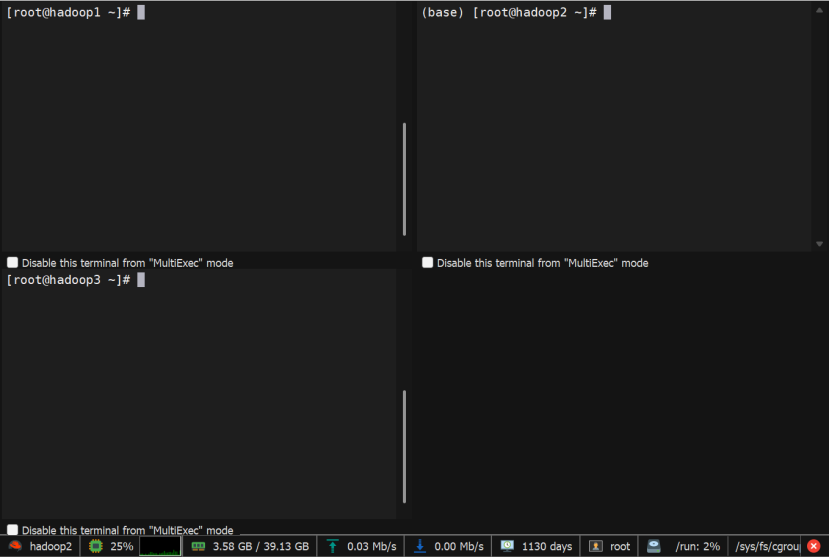This screenshot has width=830, height=557.
Task: Click the hadoop2 terminal scroll down arrow
Action: tap(819, 244)
